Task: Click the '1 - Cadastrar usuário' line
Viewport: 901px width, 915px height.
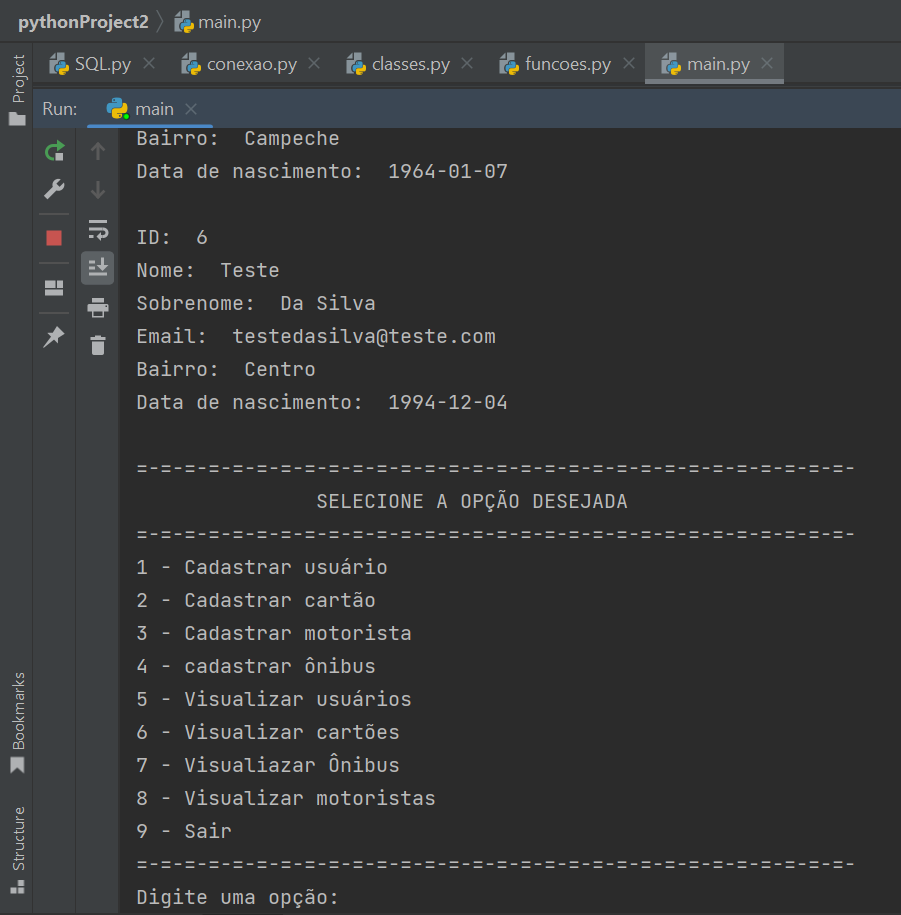Action: [x=262, y=568]
